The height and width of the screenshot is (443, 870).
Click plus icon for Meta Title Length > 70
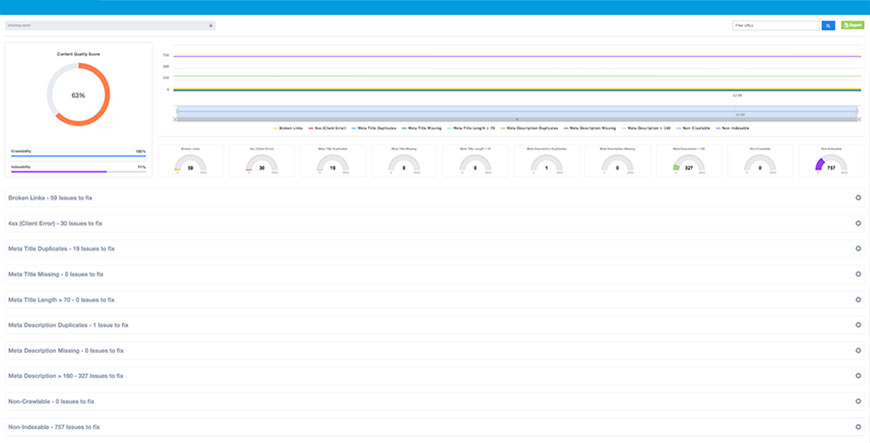858,299
